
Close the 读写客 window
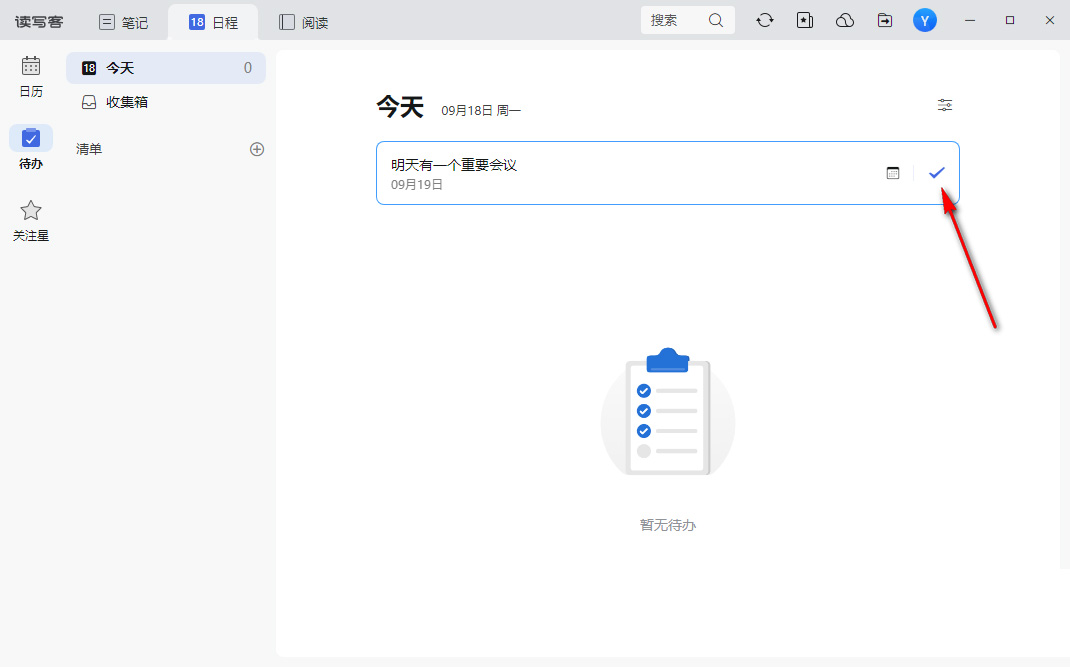[x=1050, y=20]
